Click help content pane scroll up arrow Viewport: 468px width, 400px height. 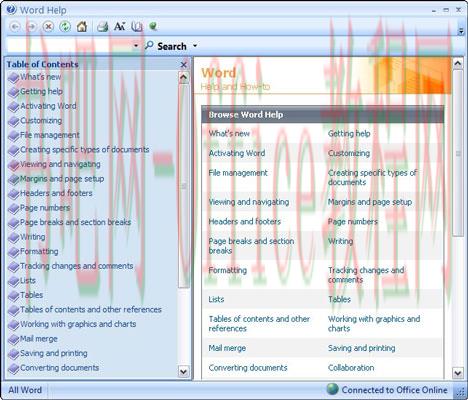(x=458, y=63)
